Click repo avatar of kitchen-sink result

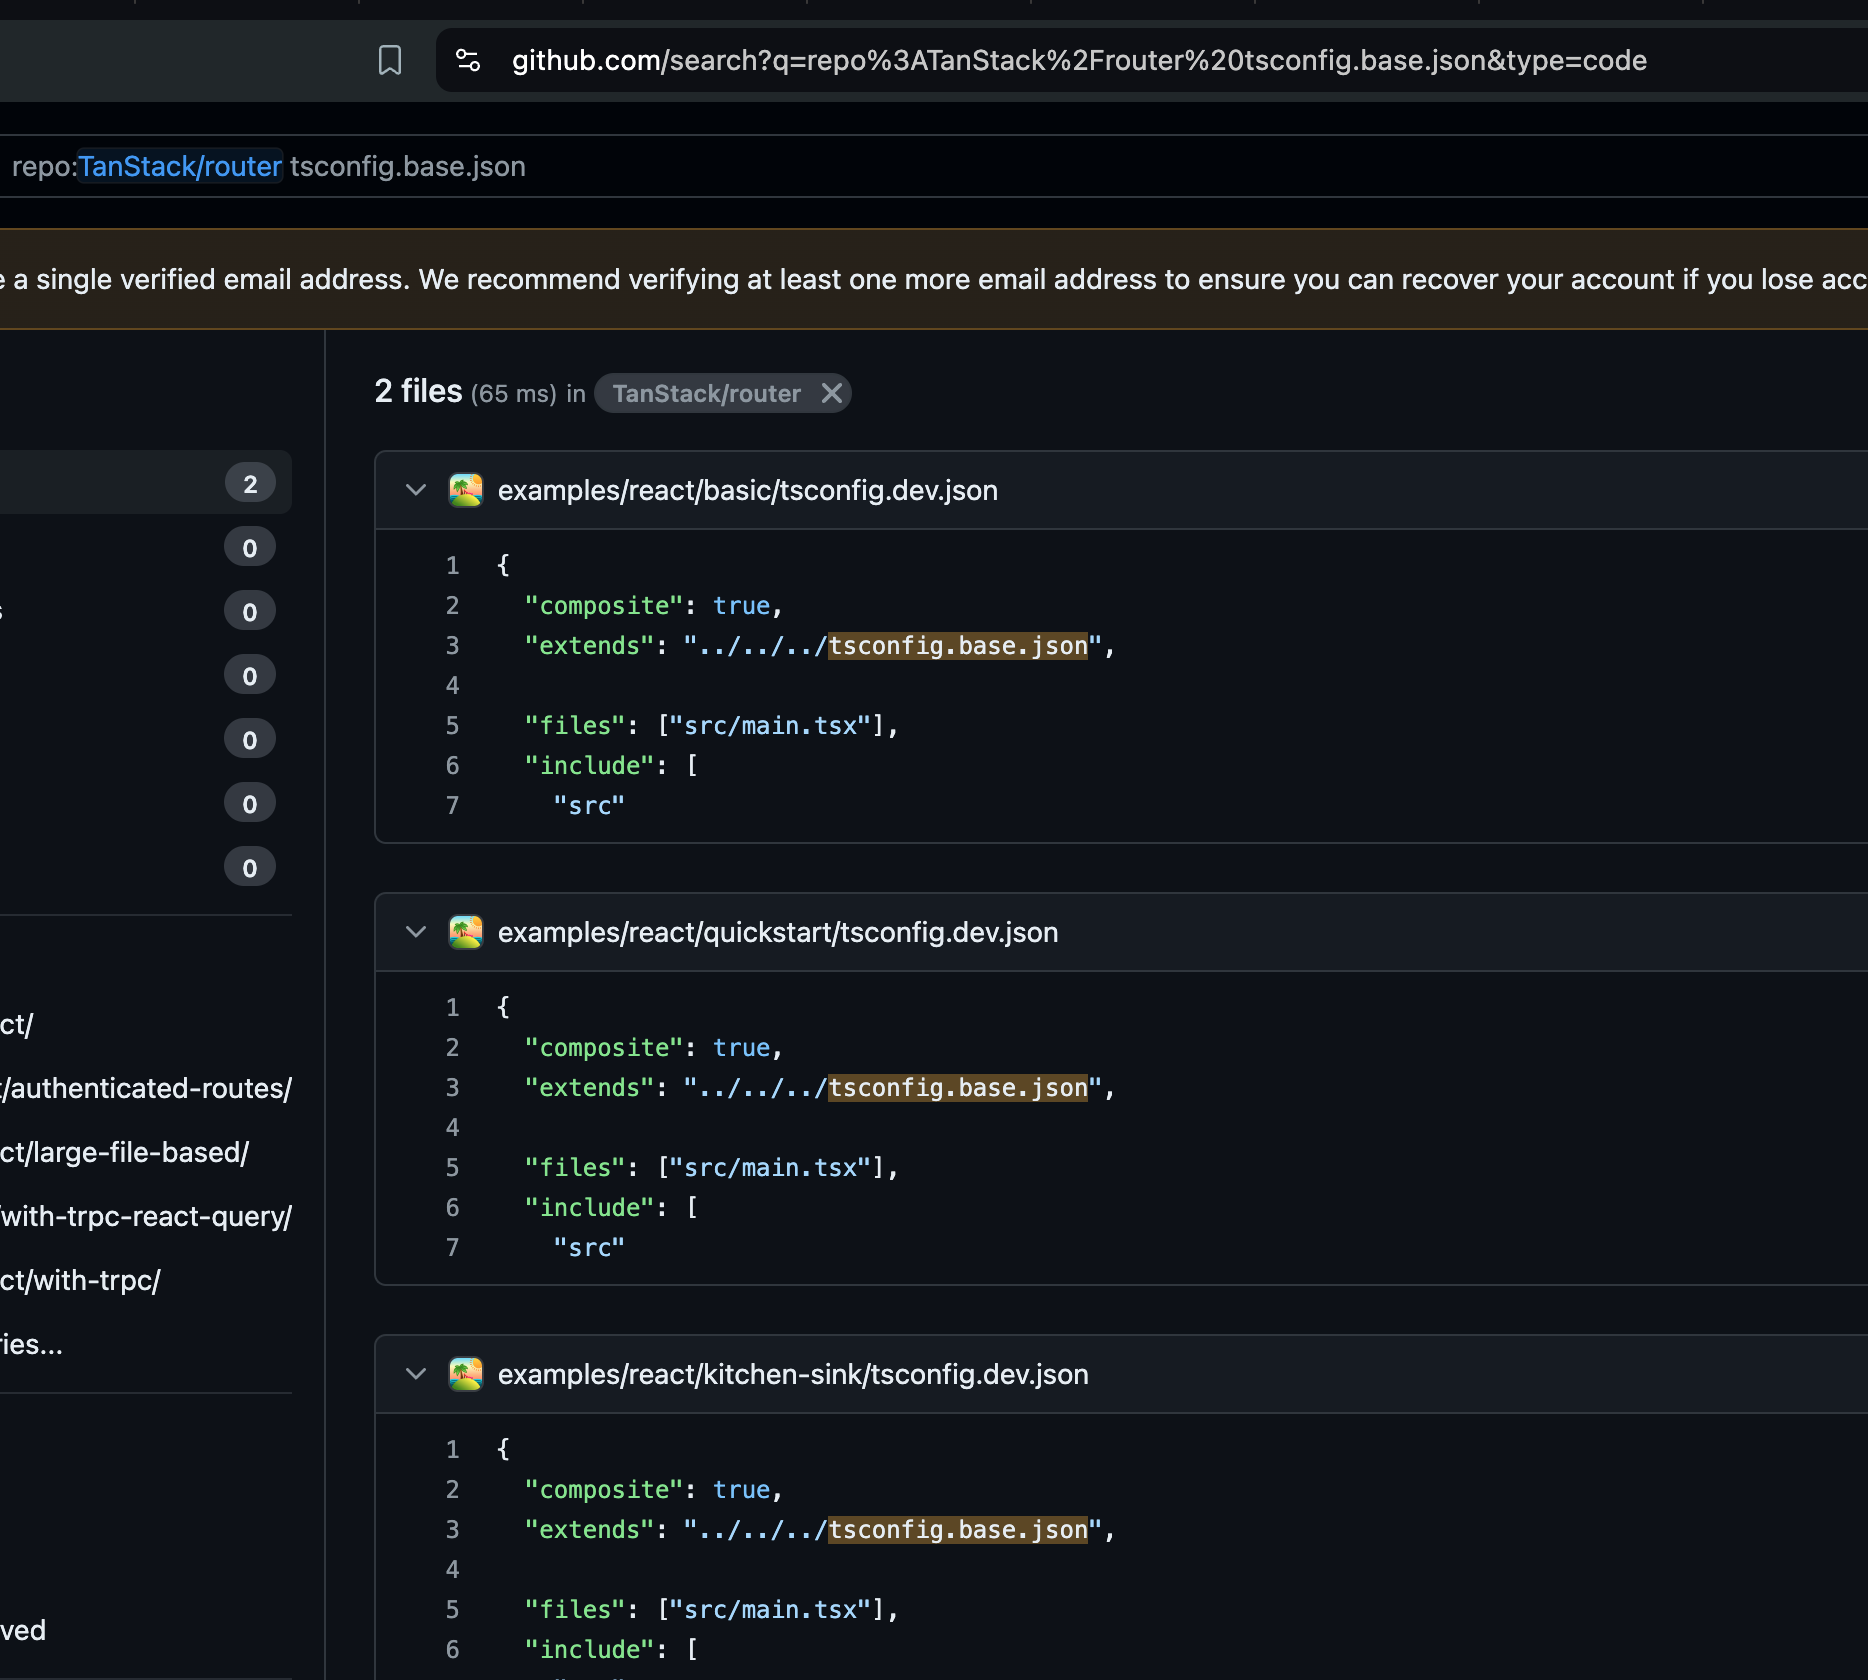coord(466,1374)
